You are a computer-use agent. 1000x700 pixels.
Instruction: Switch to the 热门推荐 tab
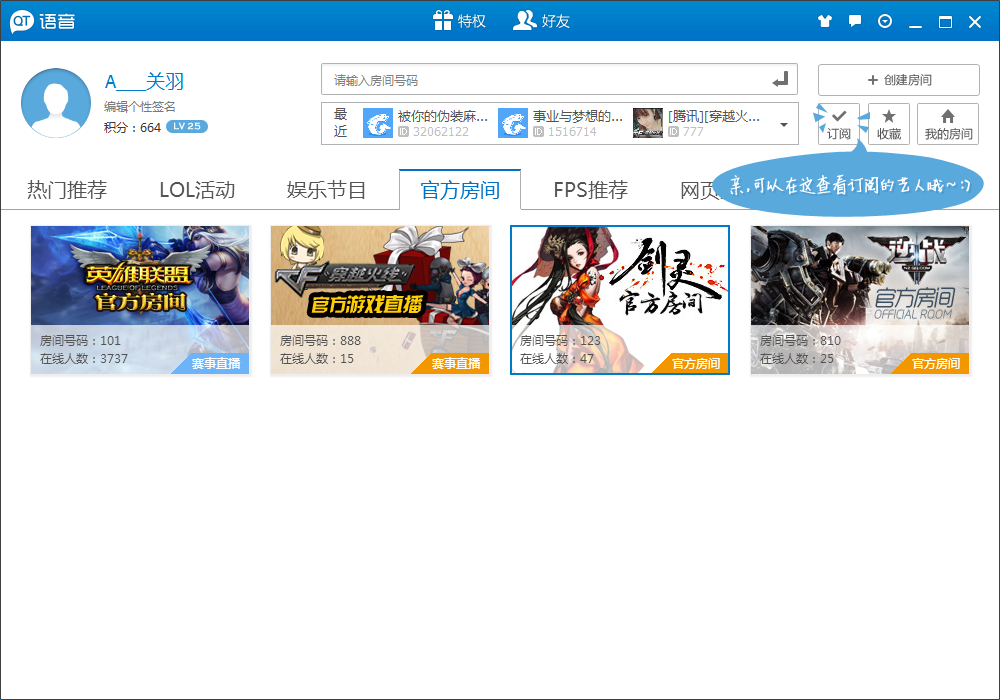(67, 190)
